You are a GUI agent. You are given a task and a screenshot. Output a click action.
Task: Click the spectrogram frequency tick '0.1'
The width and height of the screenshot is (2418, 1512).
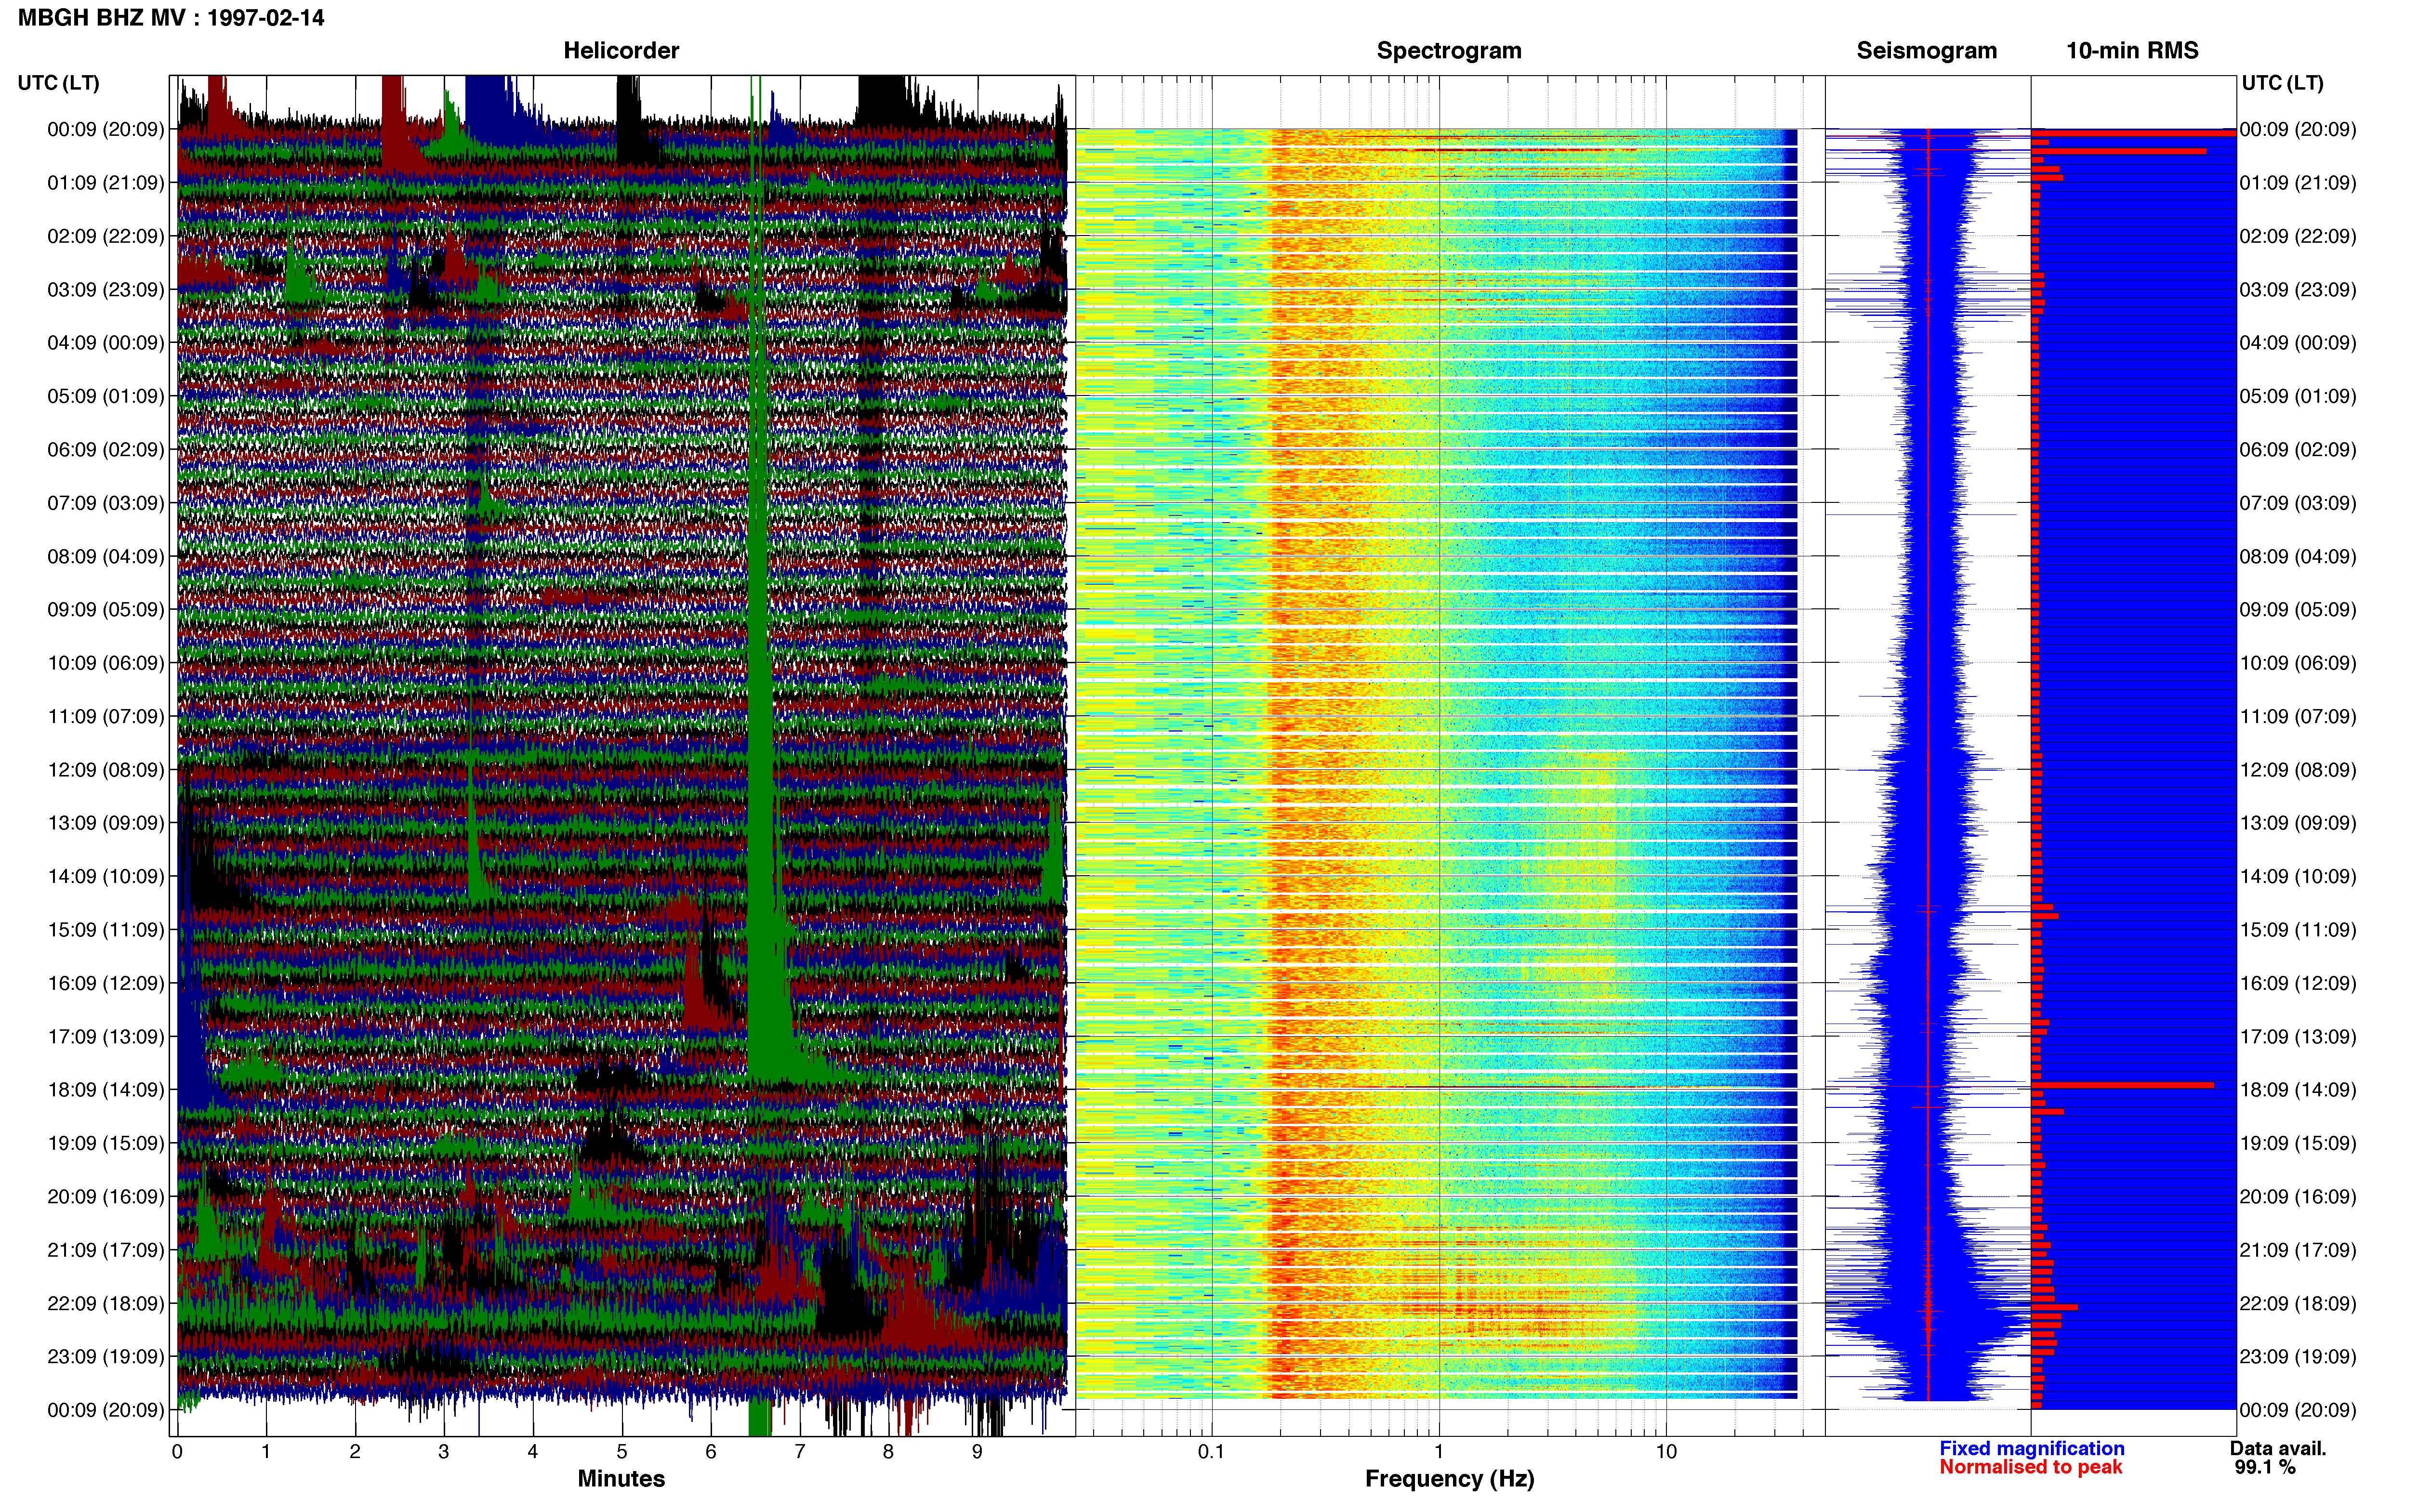pyautogui.click(x=1211, y=1451)
